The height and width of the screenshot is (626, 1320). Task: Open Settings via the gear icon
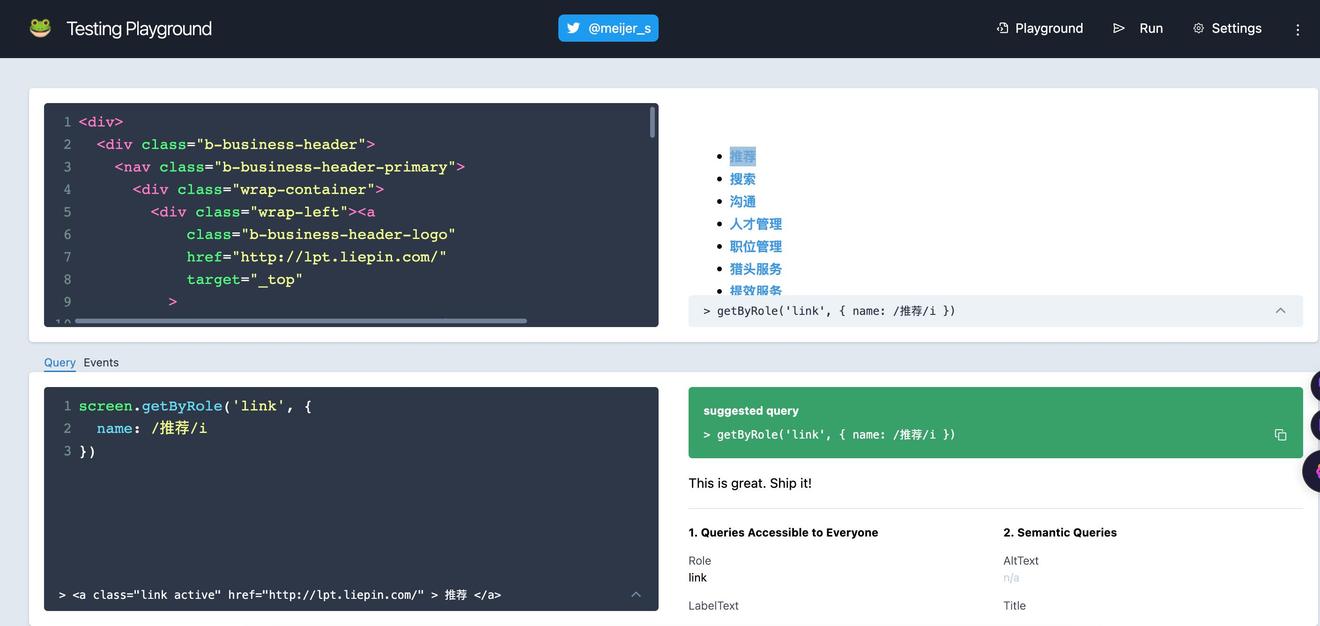[x=1198, y=28]
